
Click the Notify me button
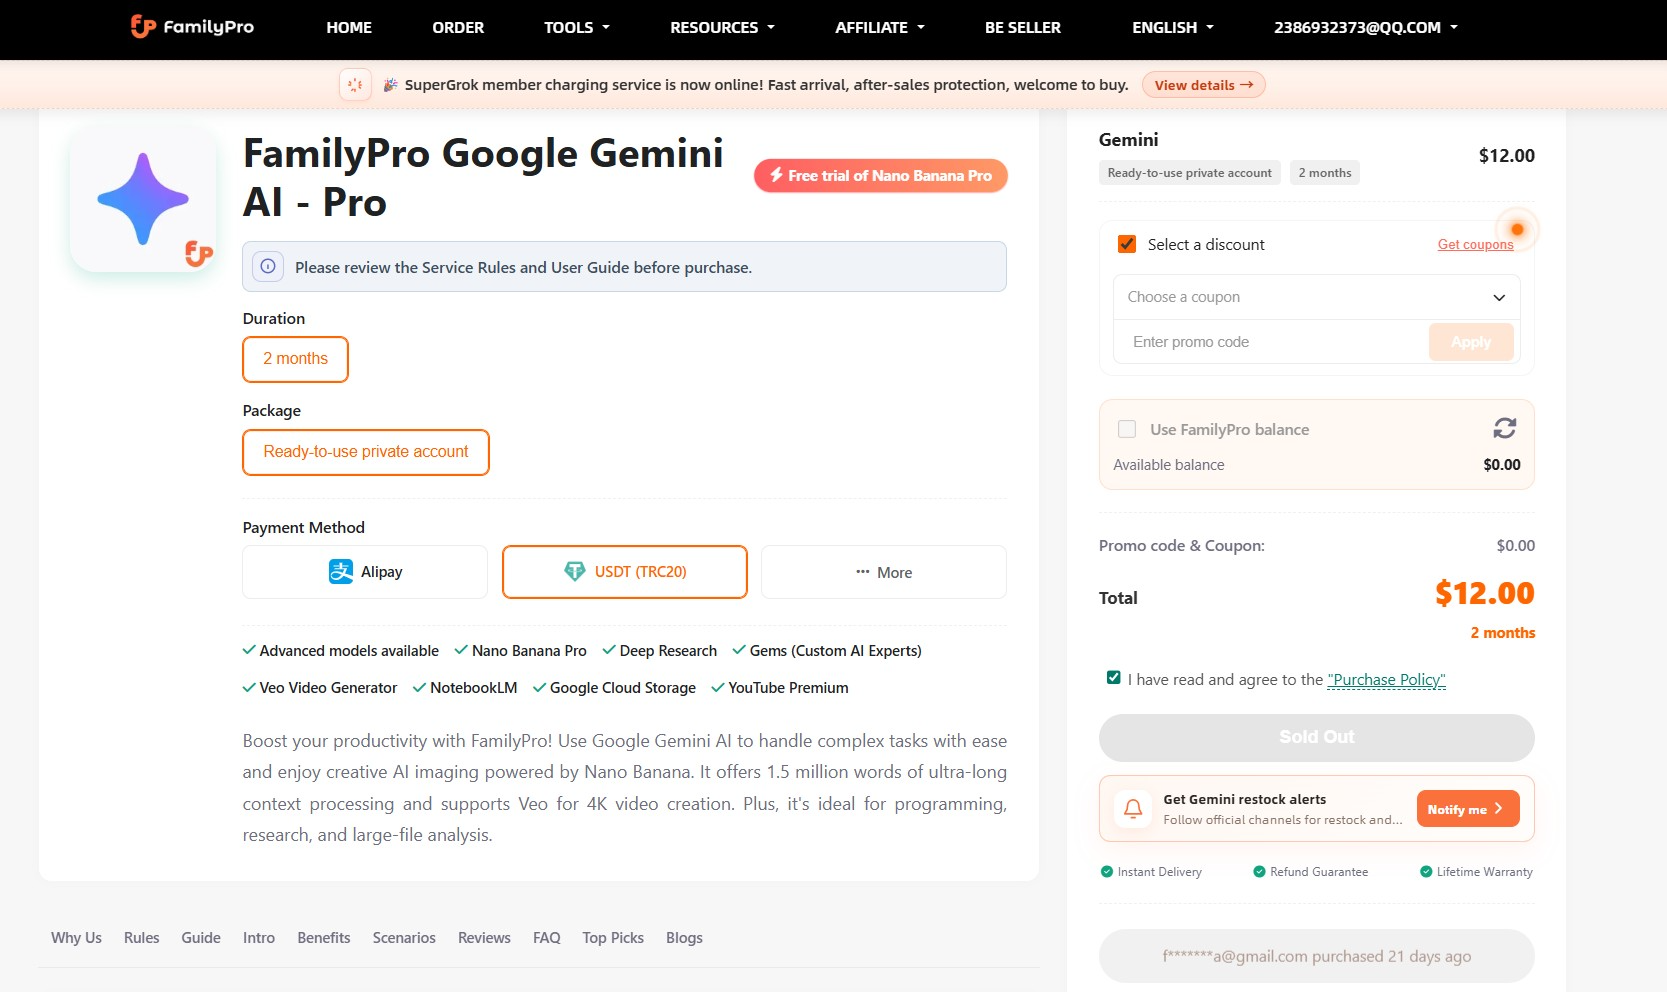click(1468, 809)
